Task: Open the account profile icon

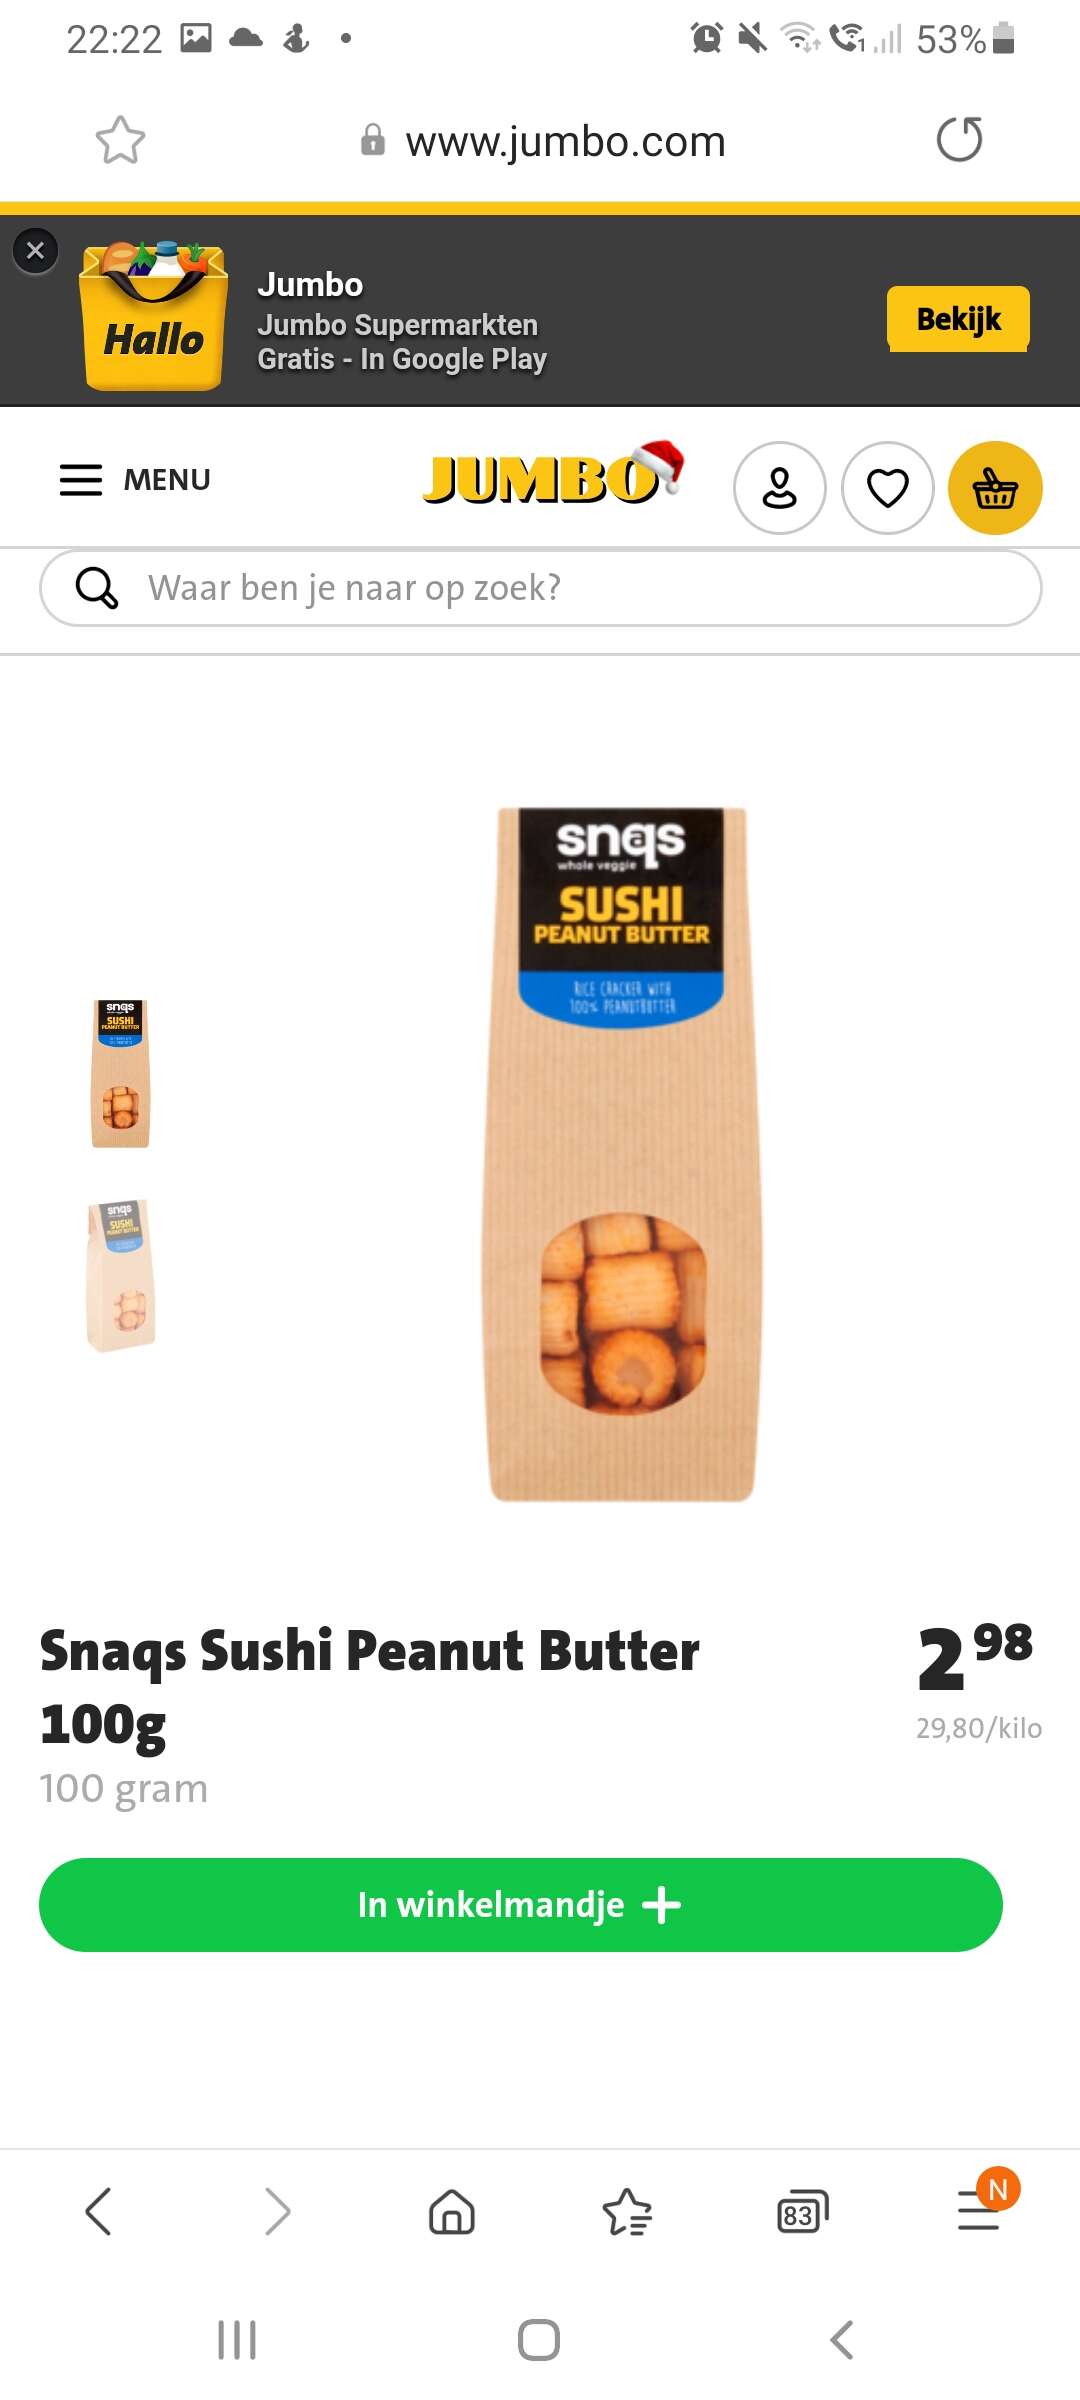Action: [780, 488]
